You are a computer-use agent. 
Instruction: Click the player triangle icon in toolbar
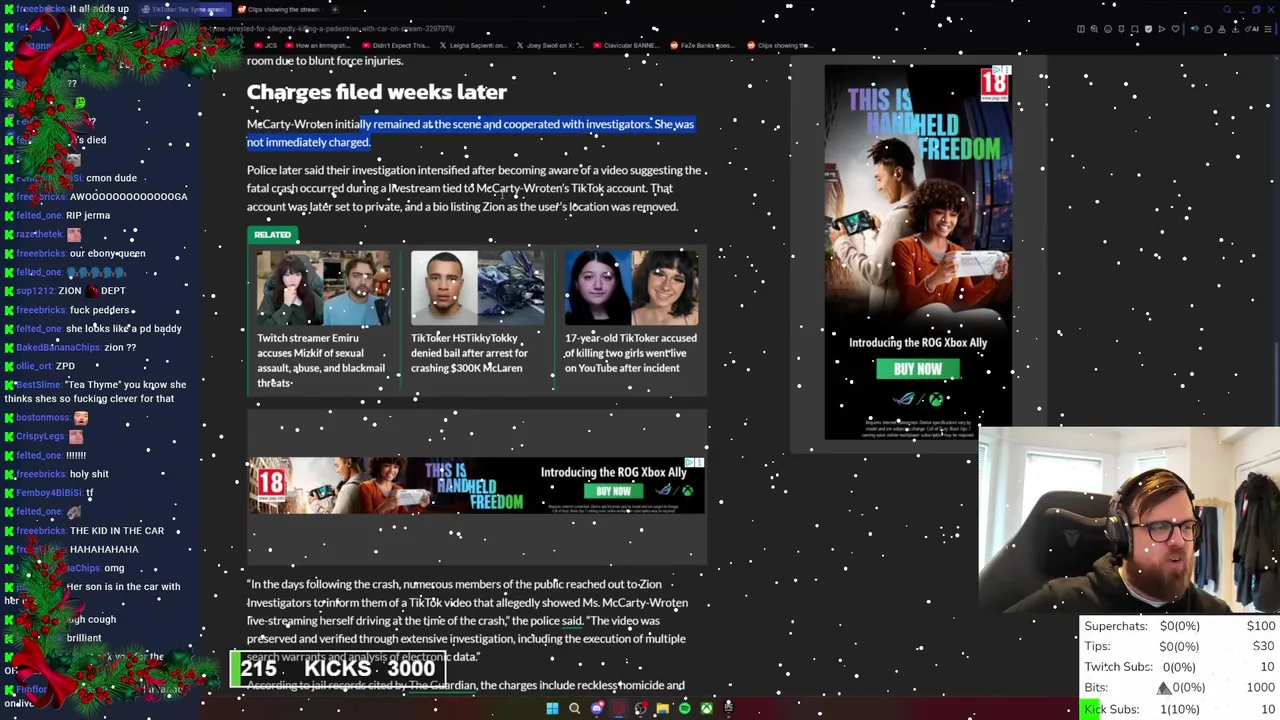(1162, 29)
